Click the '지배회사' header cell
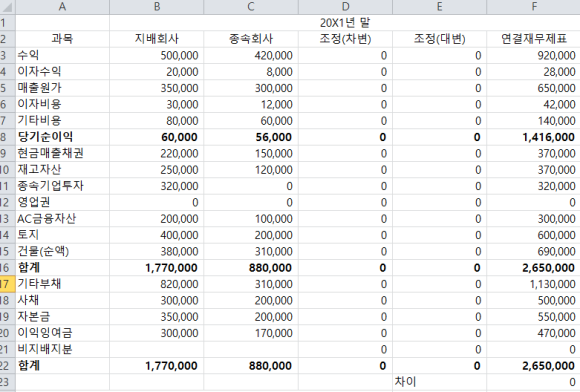This screenshot has height=392, width=580. [x=156, y=39]
